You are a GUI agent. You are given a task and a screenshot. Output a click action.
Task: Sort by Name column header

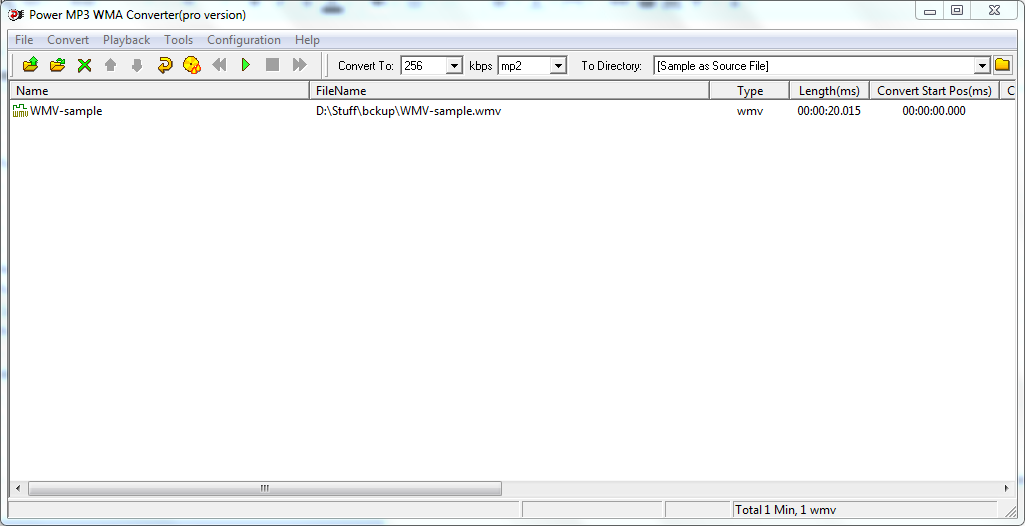coord(160,91)
